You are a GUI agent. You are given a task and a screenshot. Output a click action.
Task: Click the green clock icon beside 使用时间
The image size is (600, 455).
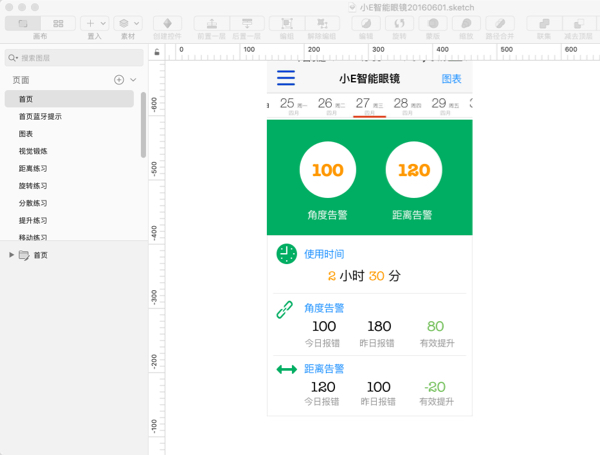point(286,254)
